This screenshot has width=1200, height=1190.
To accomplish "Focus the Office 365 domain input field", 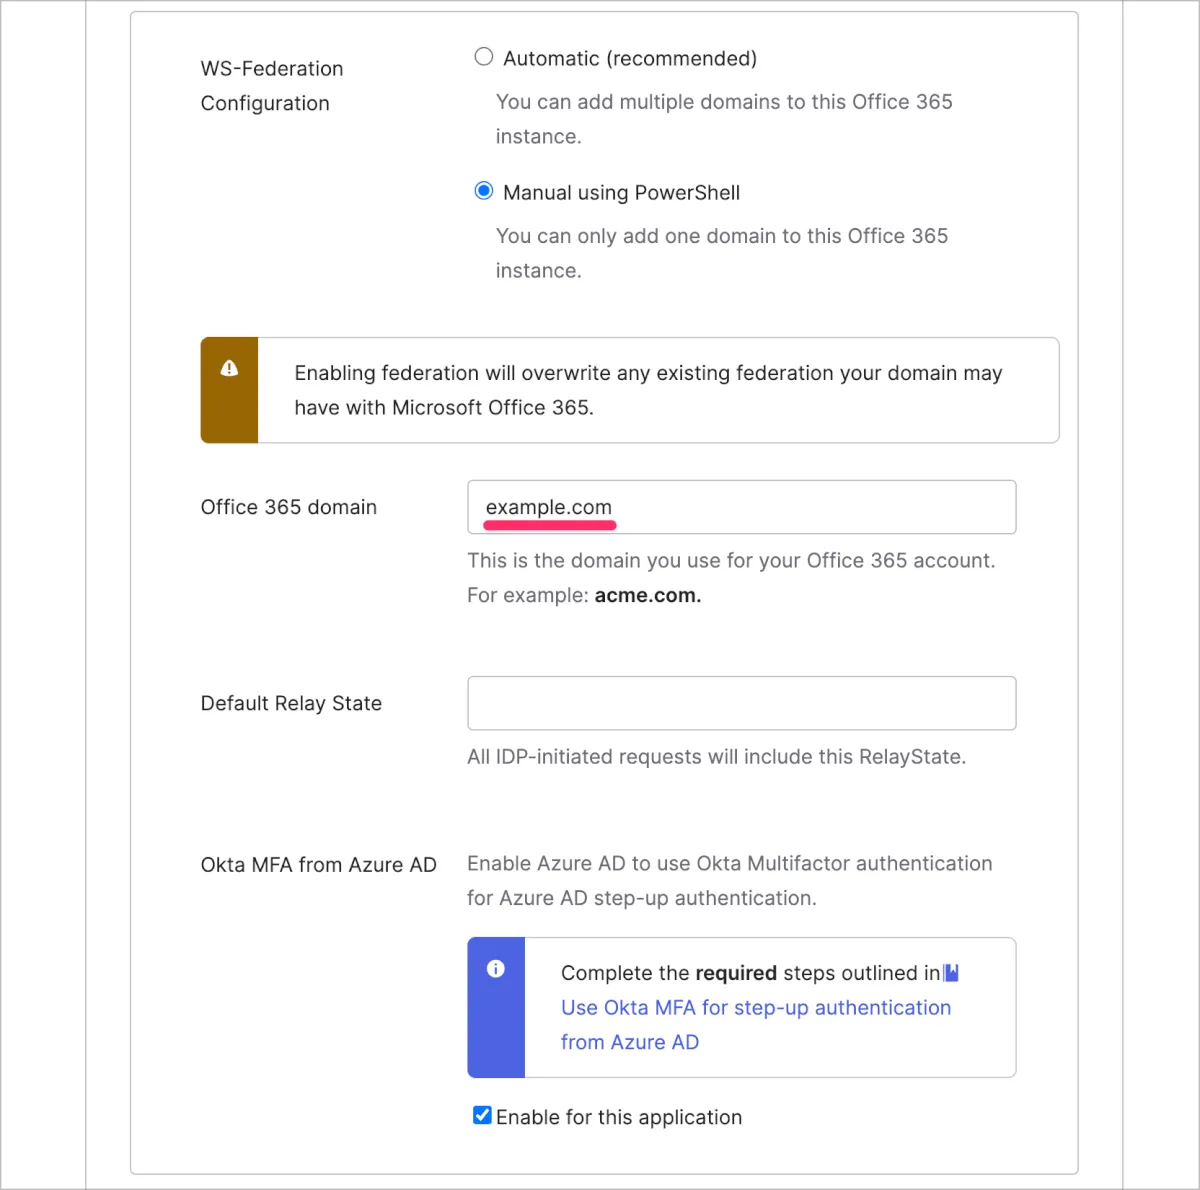I will coord(741,507).
